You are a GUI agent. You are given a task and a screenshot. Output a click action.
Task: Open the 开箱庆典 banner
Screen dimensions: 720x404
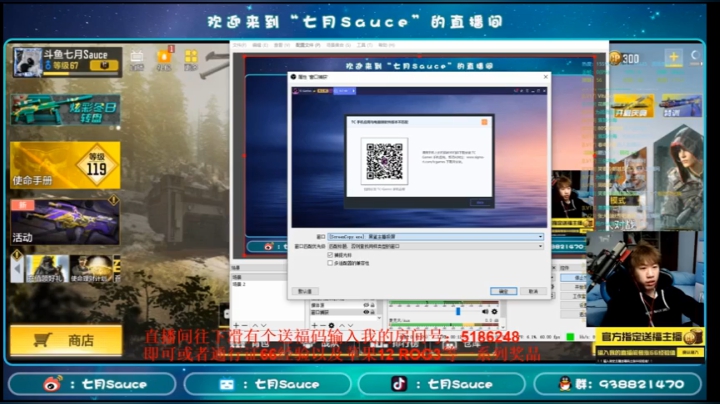point(633,106)
